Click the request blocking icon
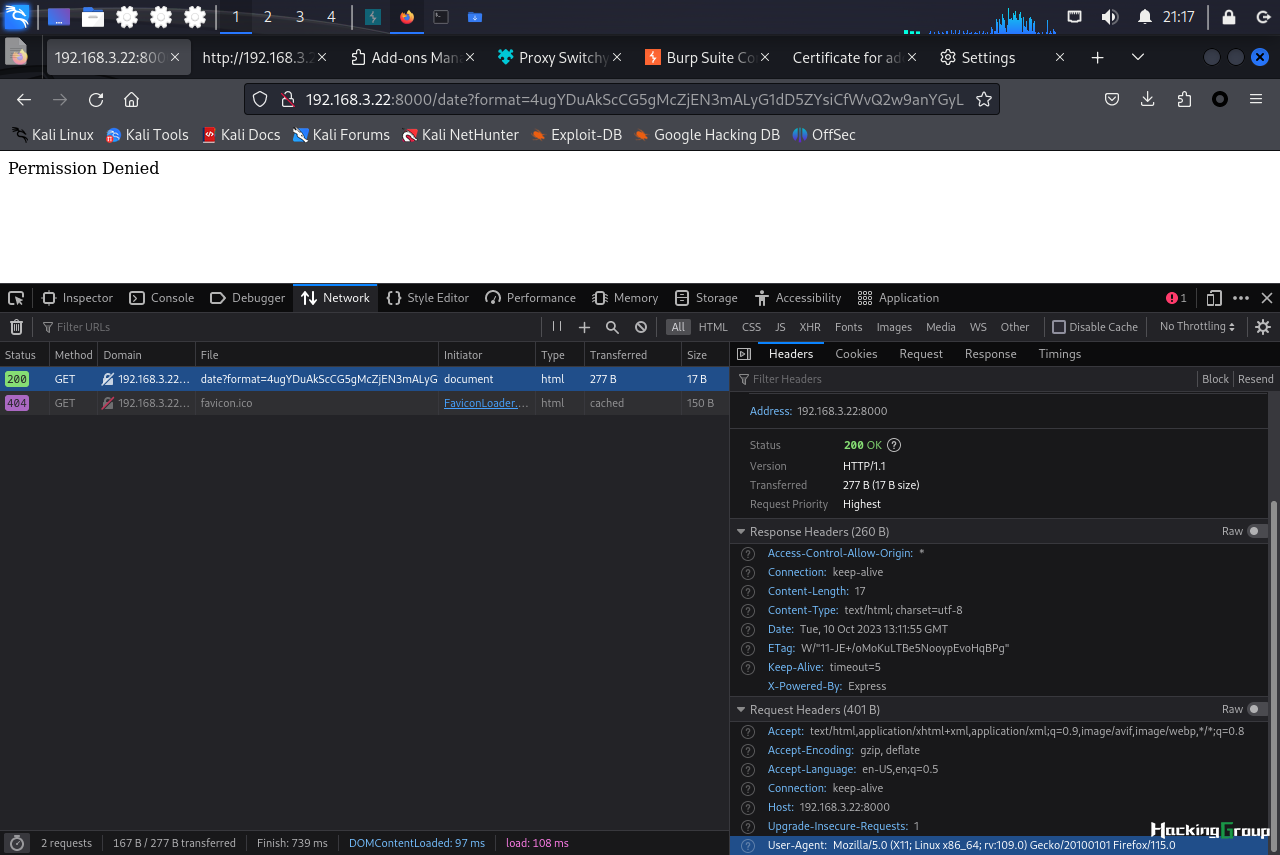This screenshot has width=1280, height=855. click(641, 327)
